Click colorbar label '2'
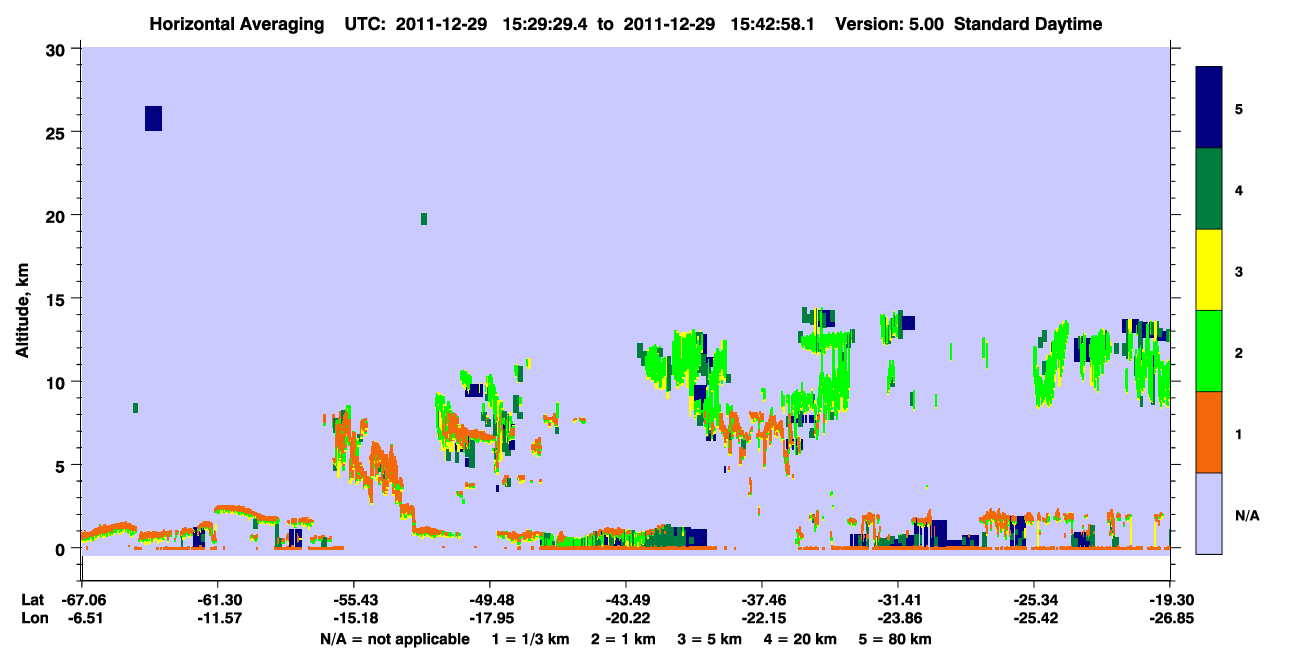This screenshot has width=1300, height=667. [1239, 352]
